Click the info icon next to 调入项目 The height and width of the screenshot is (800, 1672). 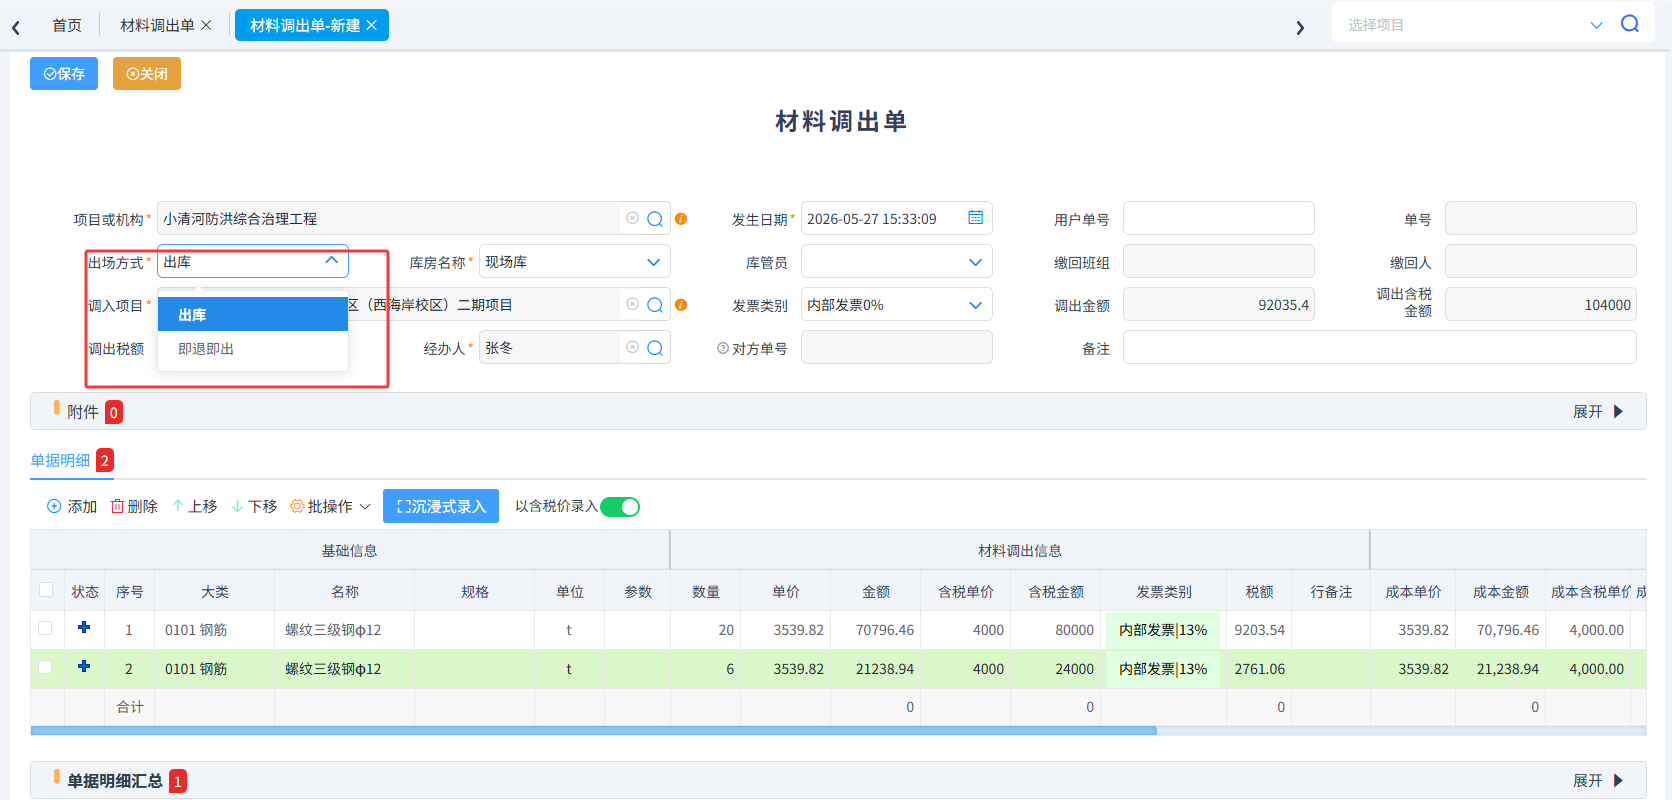(x=681, y=305)
